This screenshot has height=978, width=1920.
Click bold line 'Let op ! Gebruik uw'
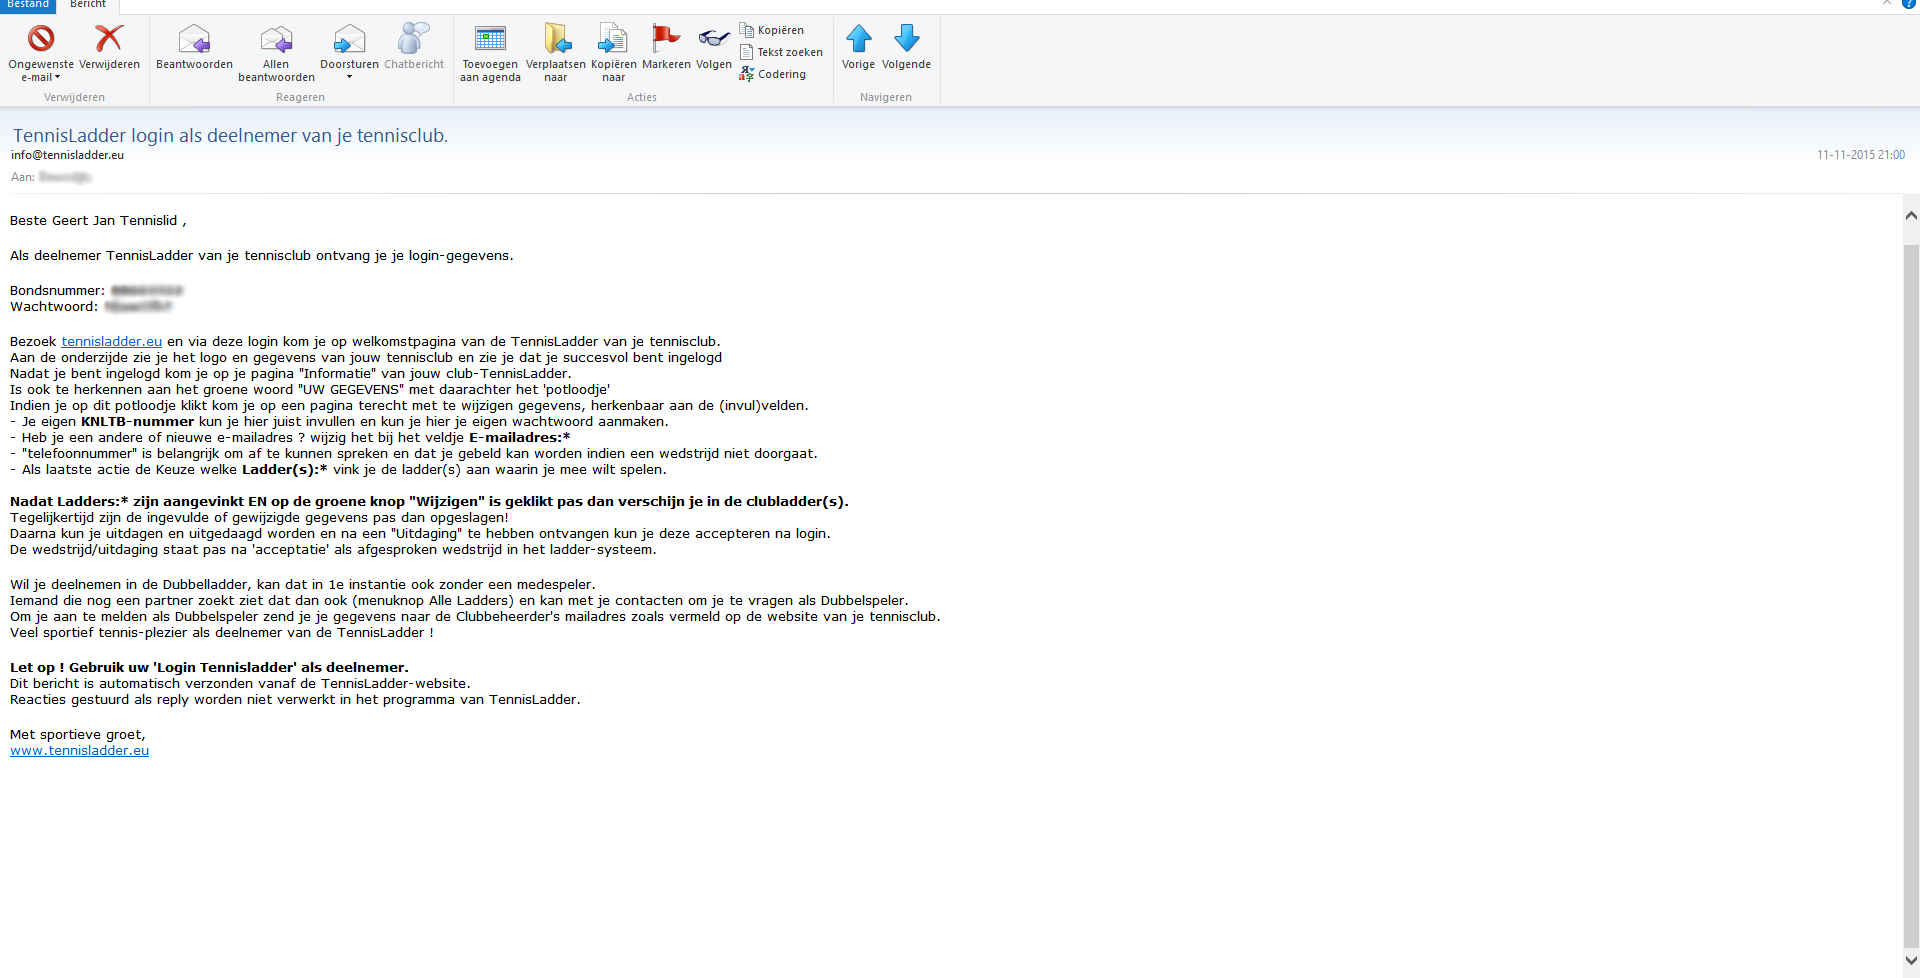209,668
